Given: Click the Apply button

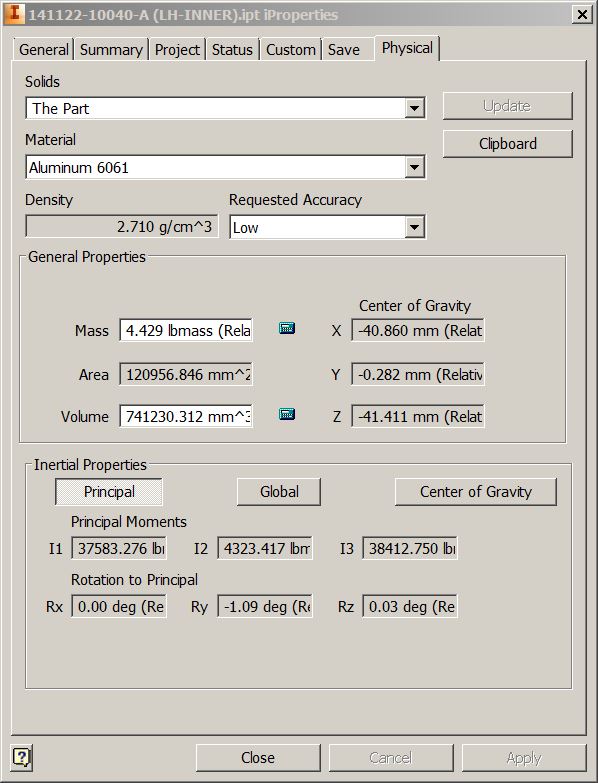Looking at the screenshot, I should tap(524, 758).
